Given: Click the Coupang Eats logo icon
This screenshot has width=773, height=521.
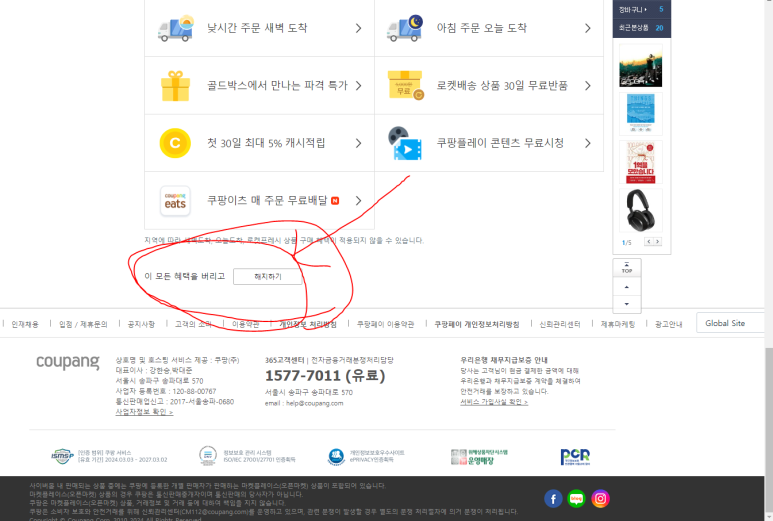Looking at the screenshot, I should (x=175, y=201).
